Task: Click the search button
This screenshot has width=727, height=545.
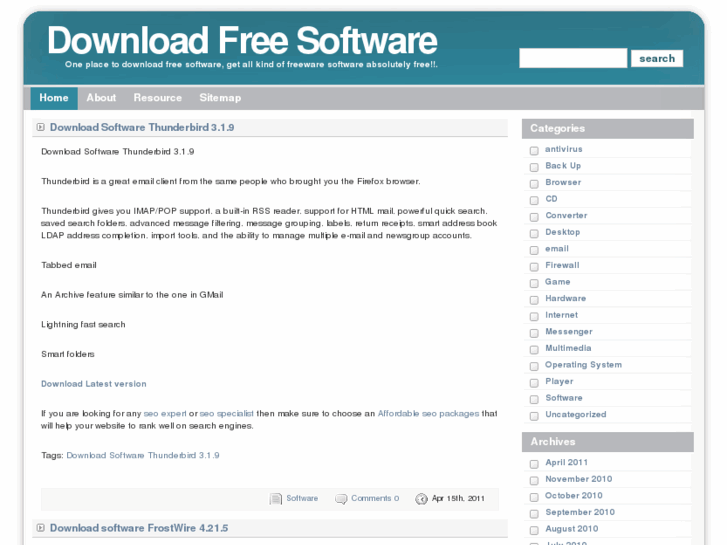Action: pos(657,58)
